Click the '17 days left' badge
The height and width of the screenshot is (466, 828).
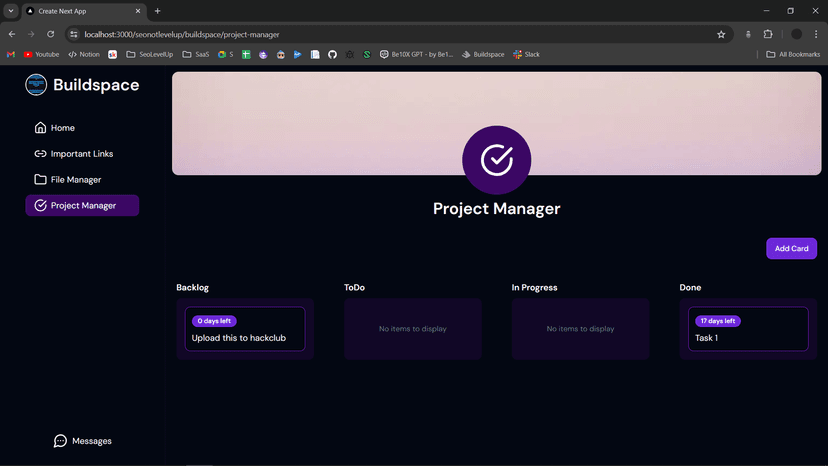point(718,321)
